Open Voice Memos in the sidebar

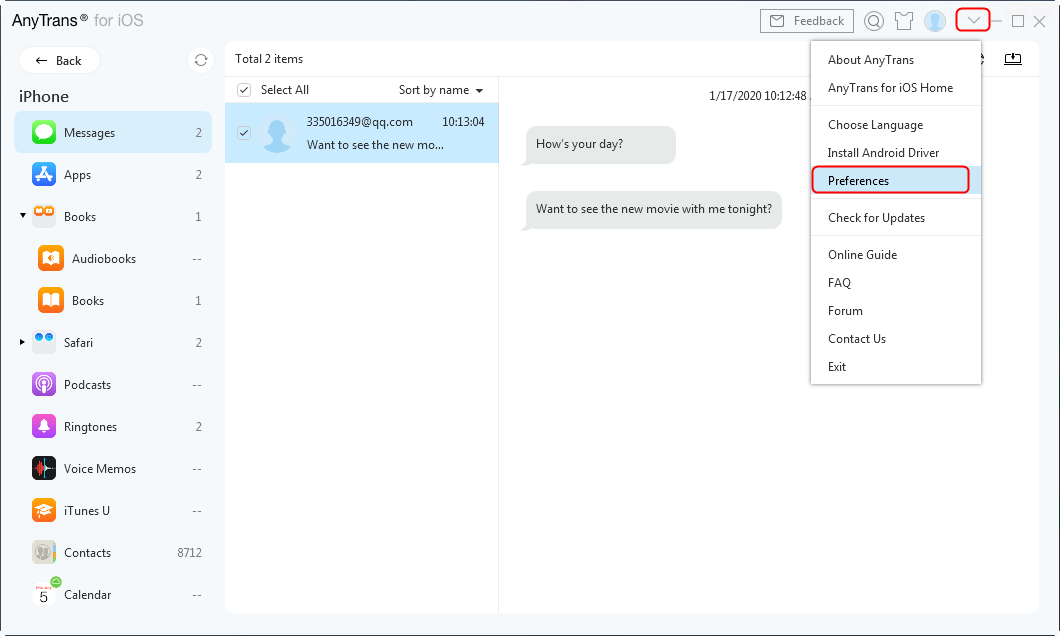[99, 469]
